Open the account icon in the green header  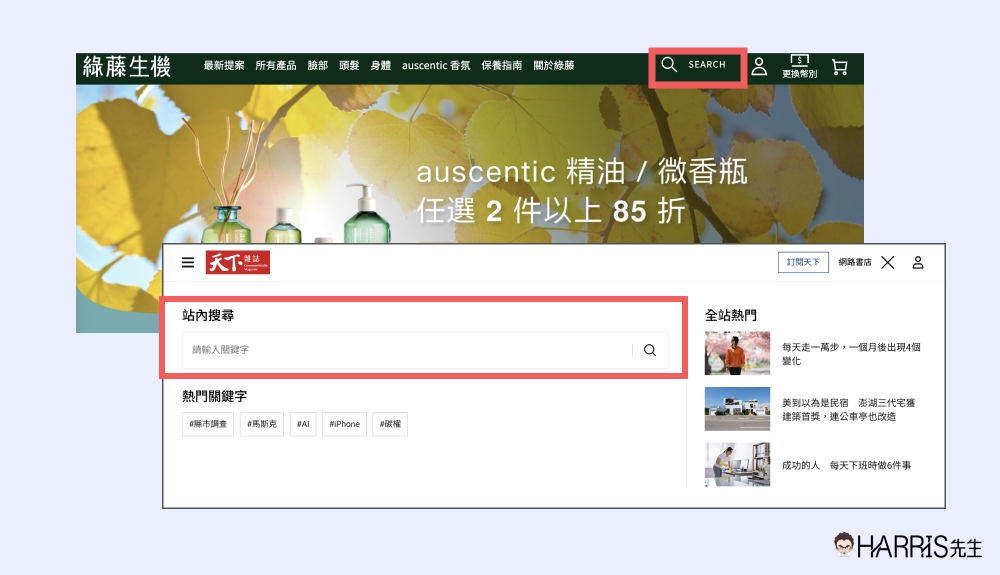coord(759,66)
